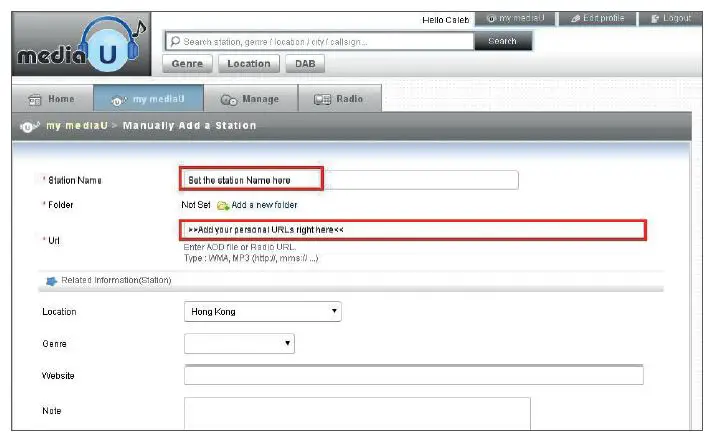Click the Add a new folder icon

point(223,206)
